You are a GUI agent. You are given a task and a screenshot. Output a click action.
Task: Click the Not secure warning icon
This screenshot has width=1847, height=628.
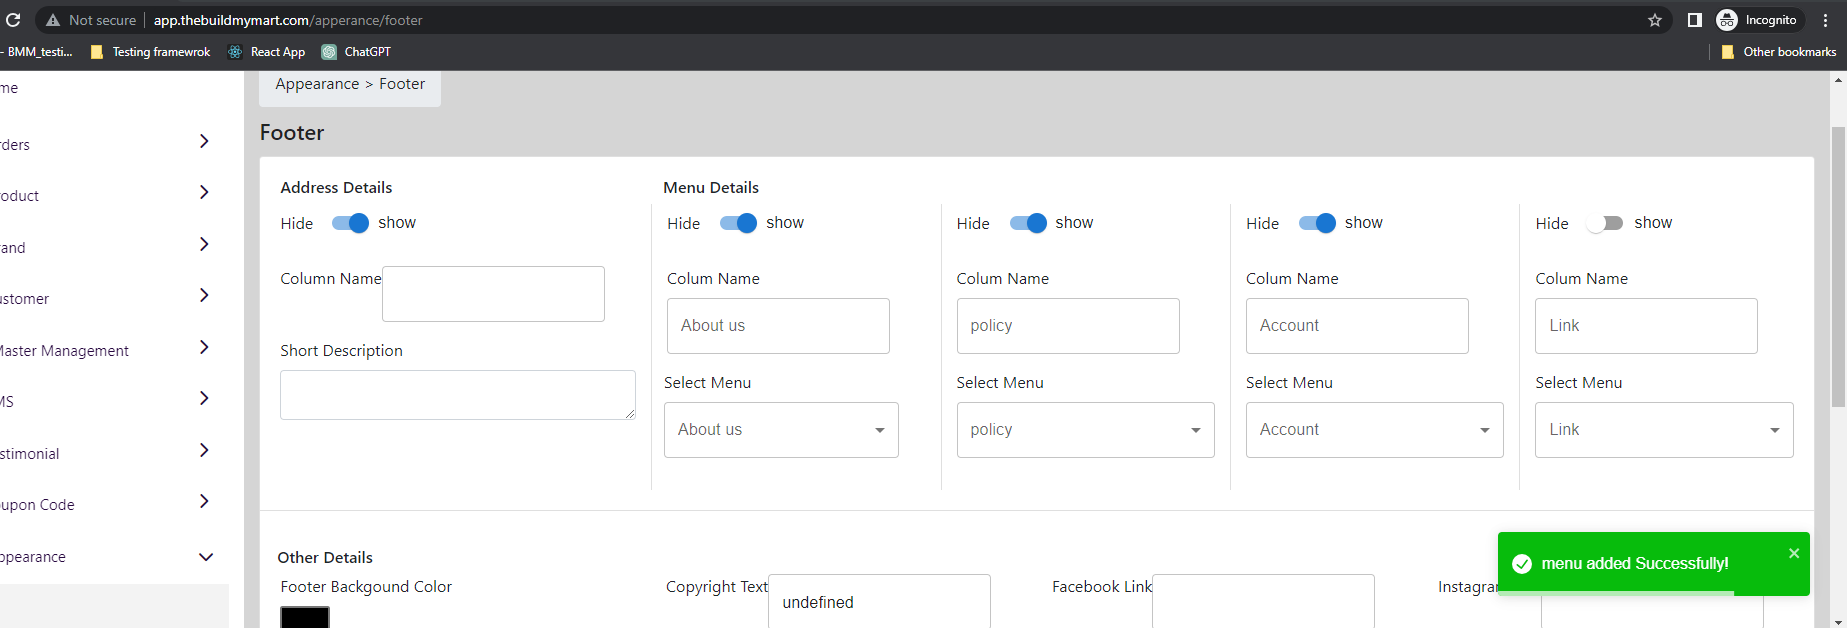coord(53,20)
